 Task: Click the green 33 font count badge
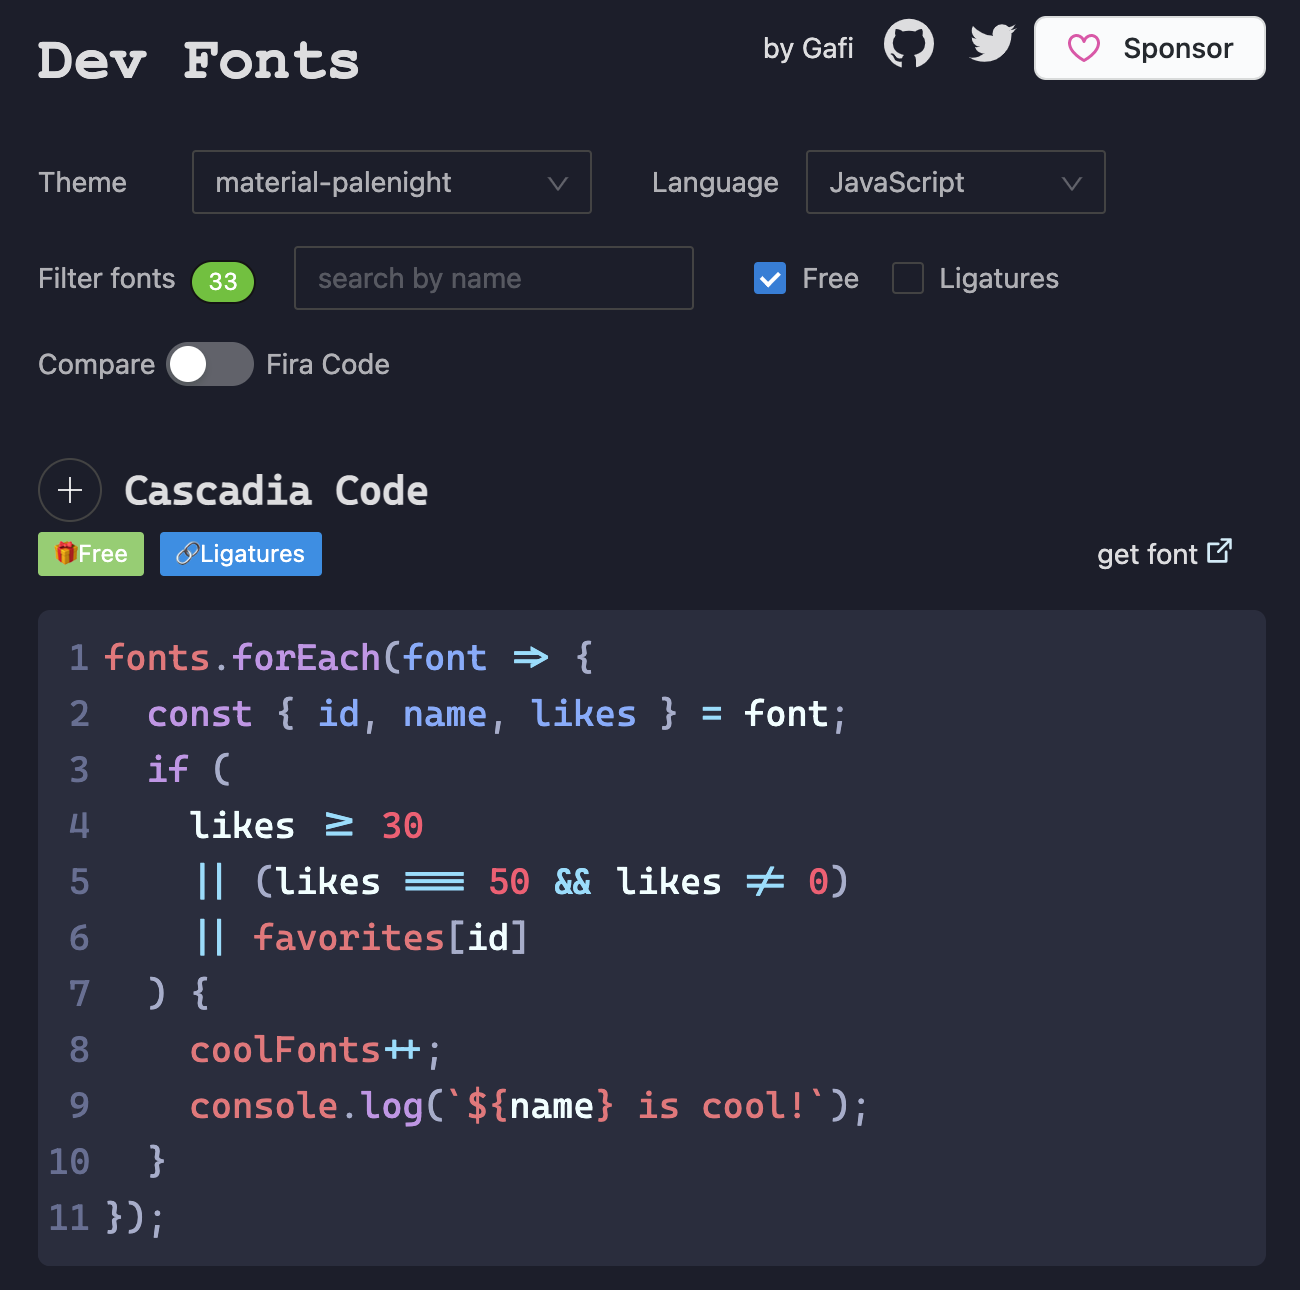click(x=223, y=281)
